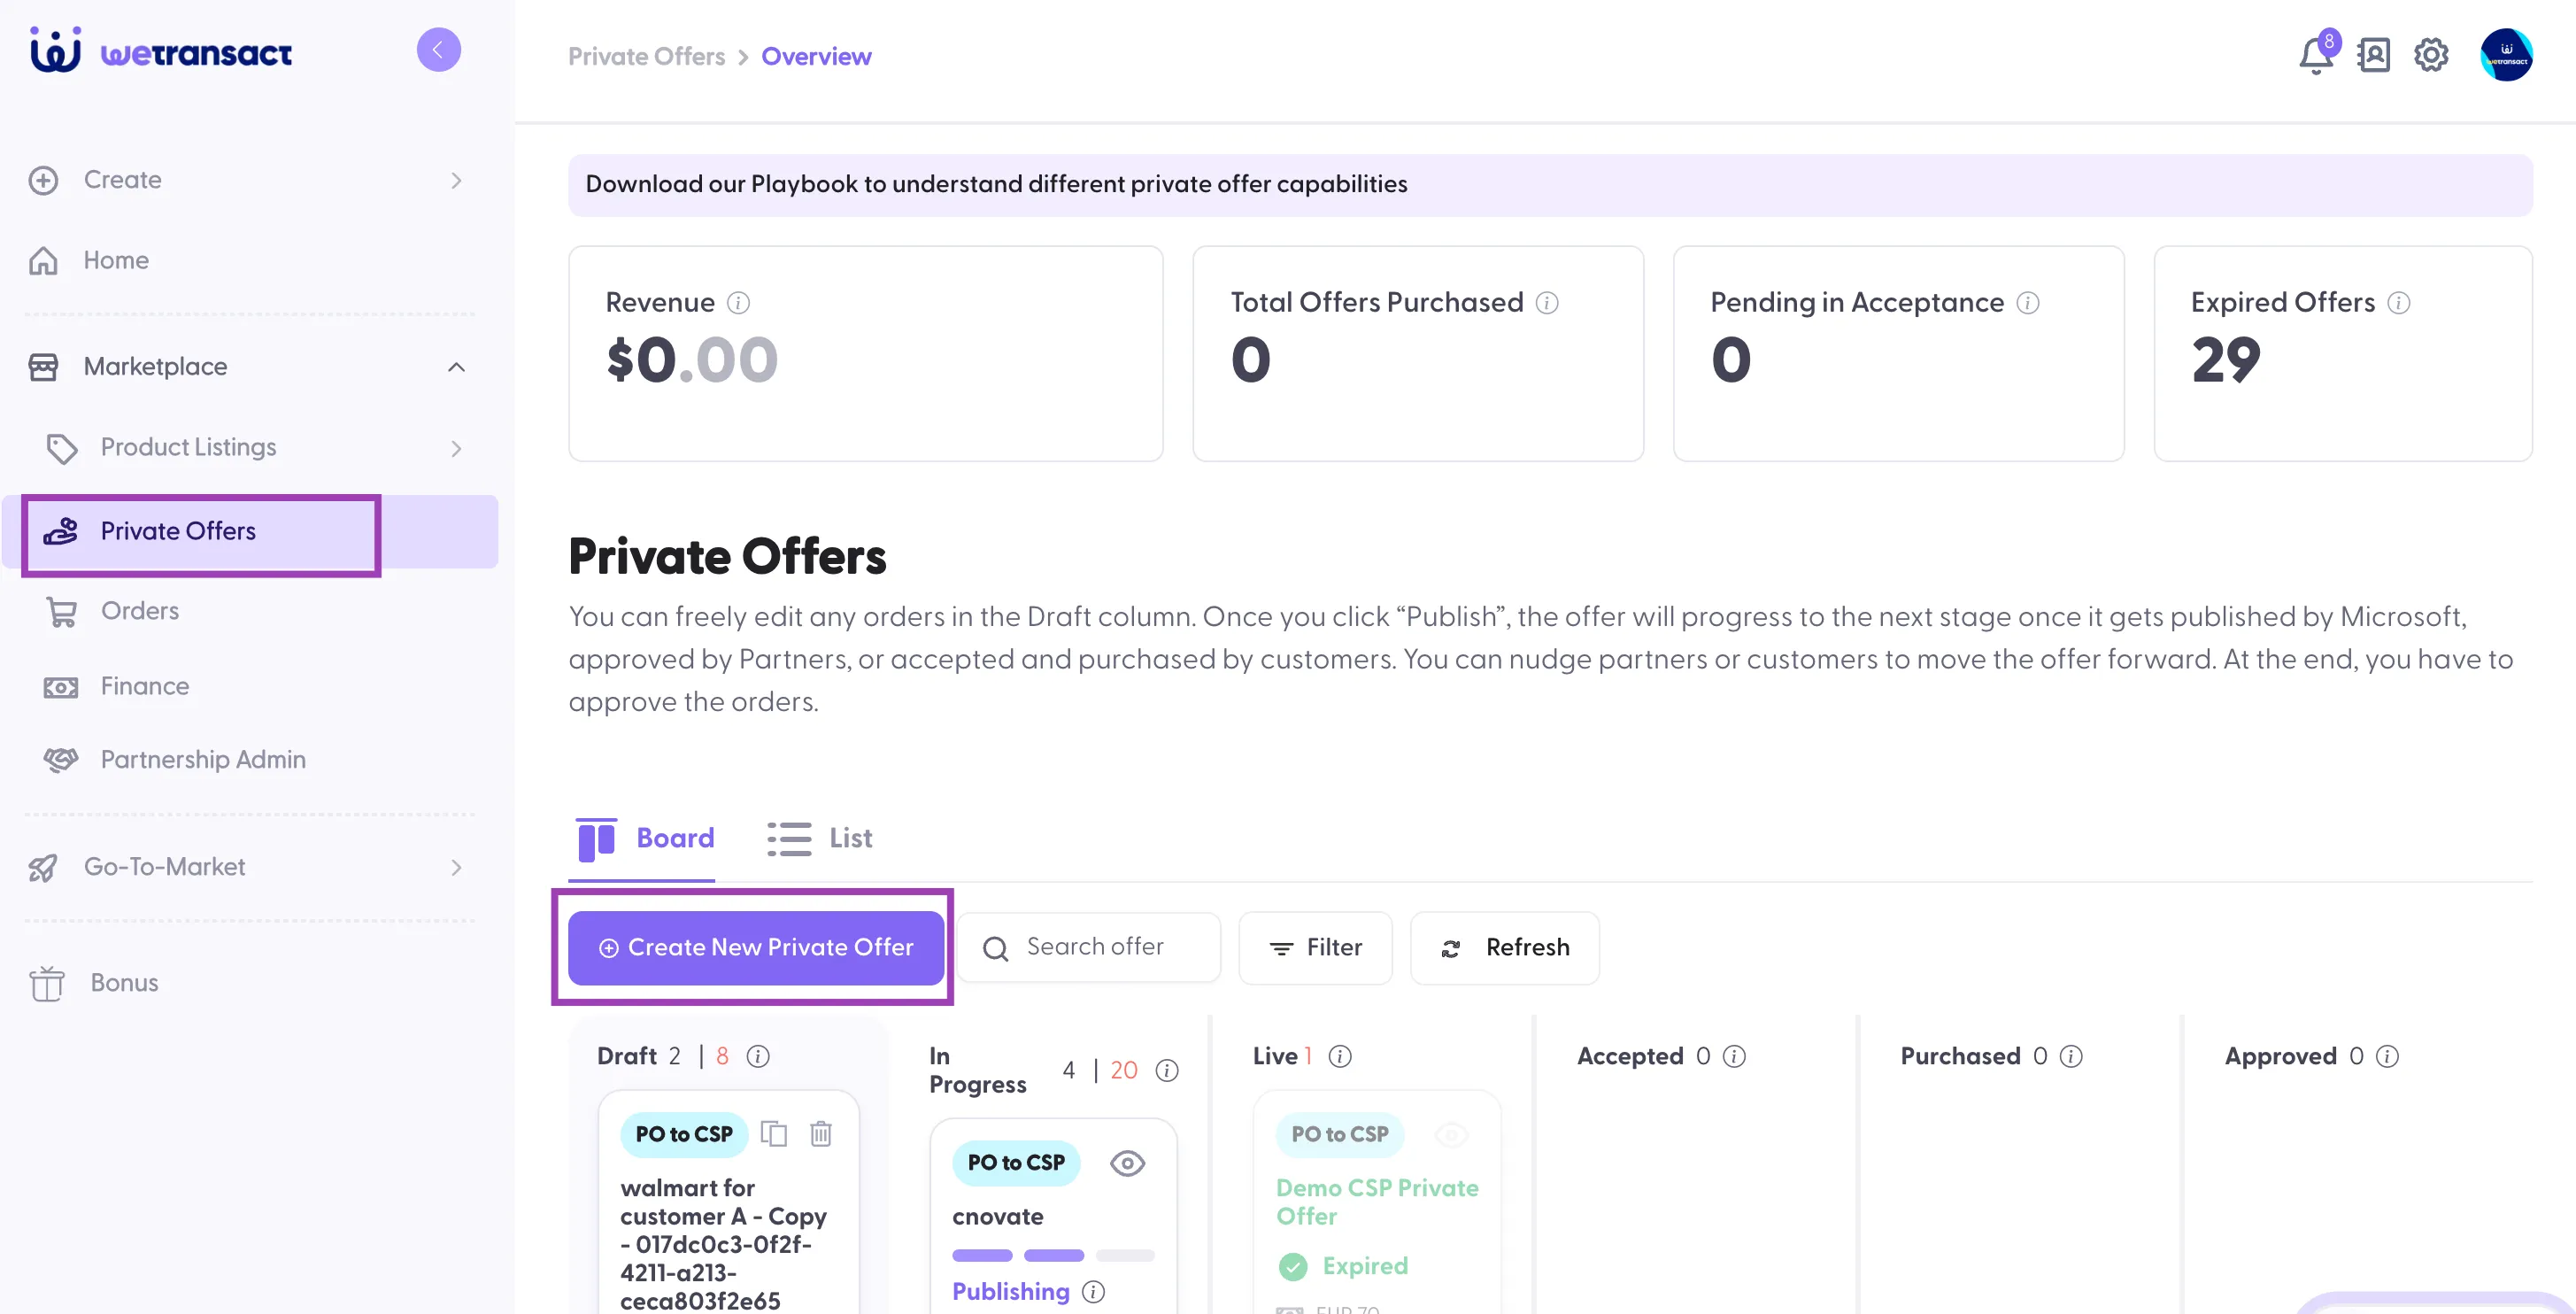Screen dimensions: 2576x1314
Task: Click Expired Offers info icon
Action: 2398,302
